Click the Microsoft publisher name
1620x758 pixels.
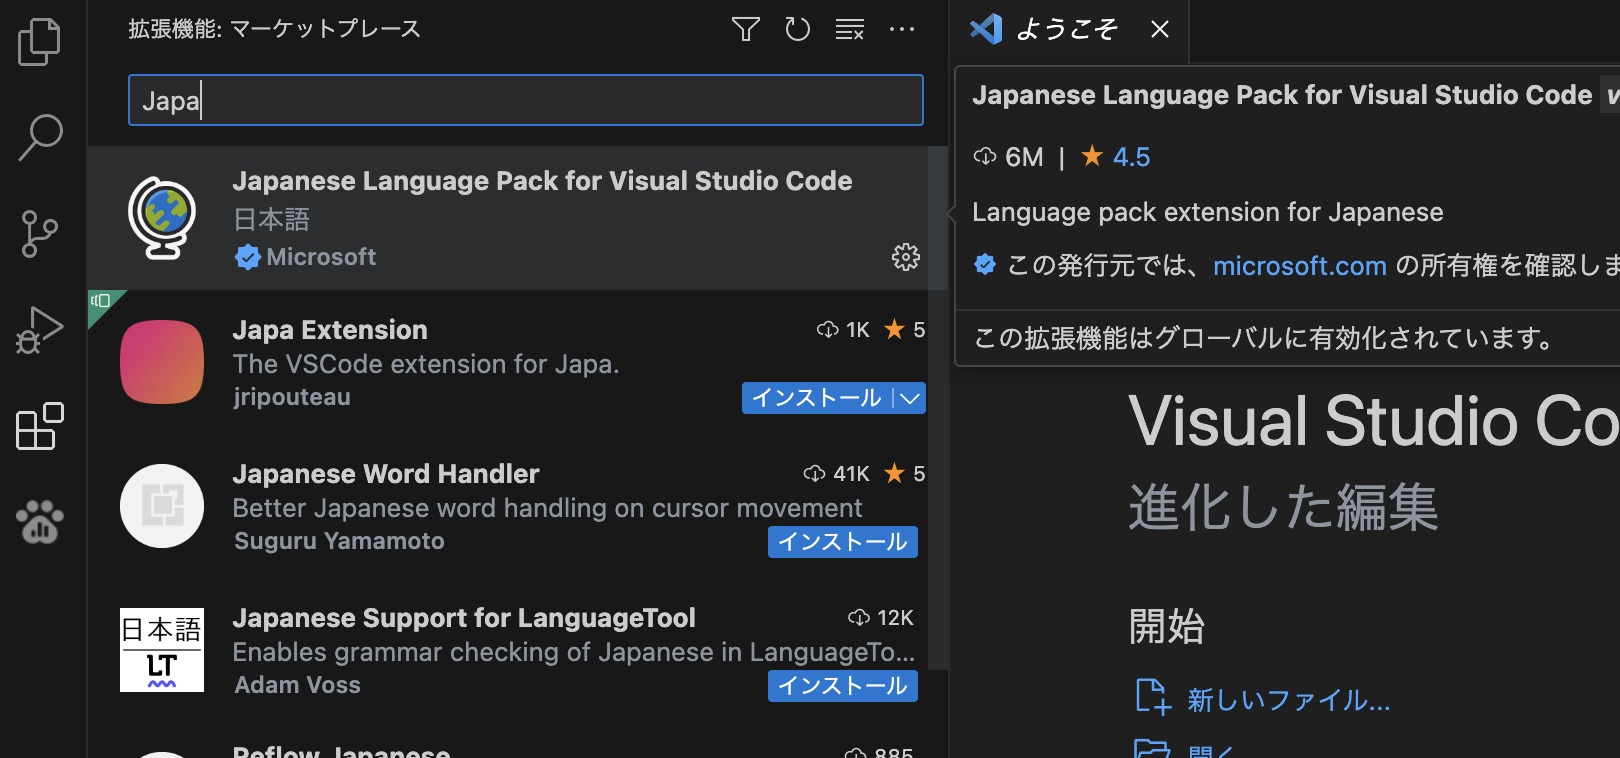(321, 257)
